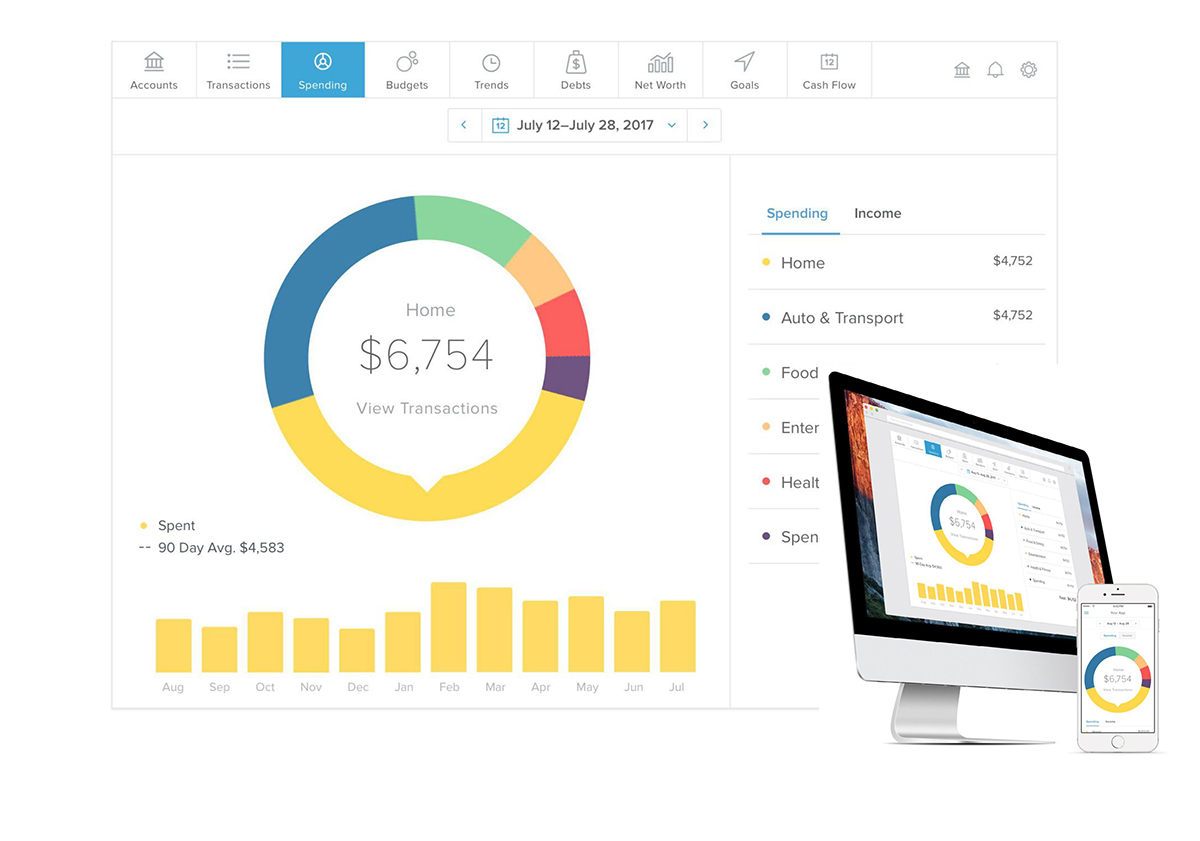Select the highlighted Spending tab

pos(323,70)
